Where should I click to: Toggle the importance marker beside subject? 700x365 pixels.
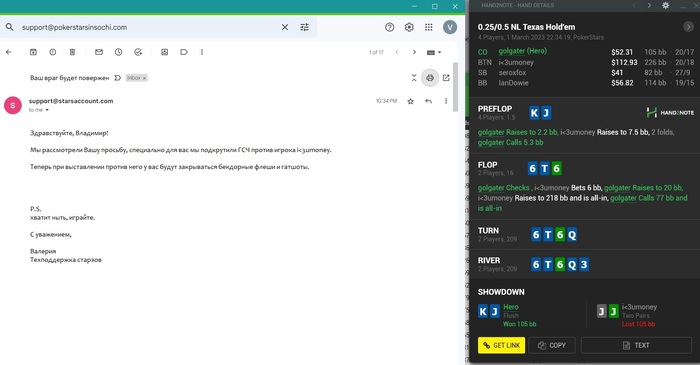pos(117,78)
